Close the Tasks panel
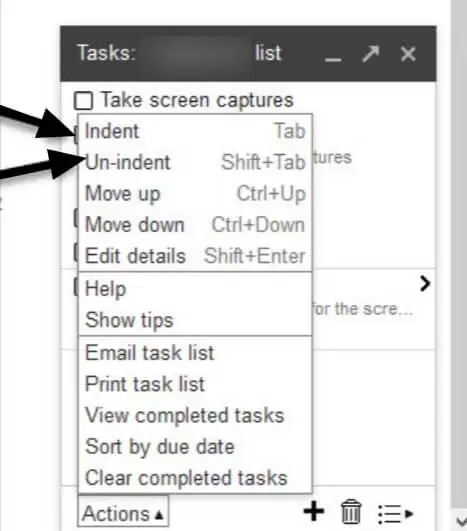467x531 pixels. (x=408, y=54)
